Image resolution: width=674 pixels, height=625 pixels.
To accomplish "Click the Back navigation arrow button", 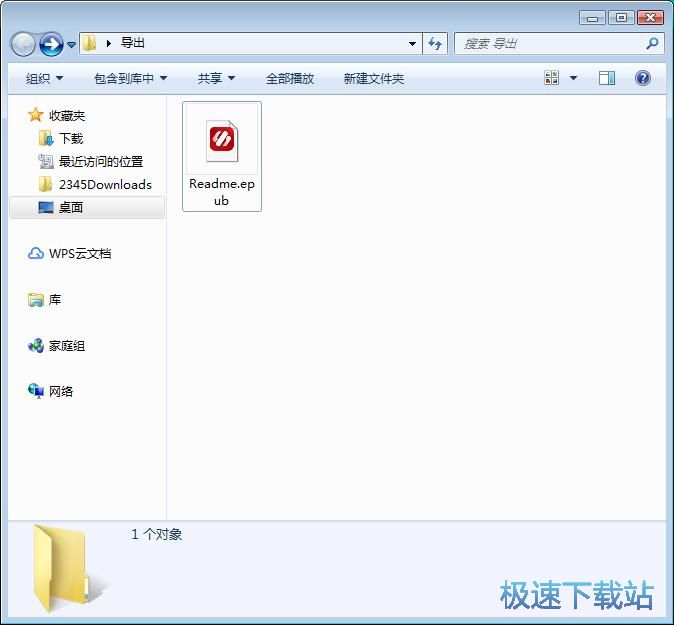I will [23, 44].
